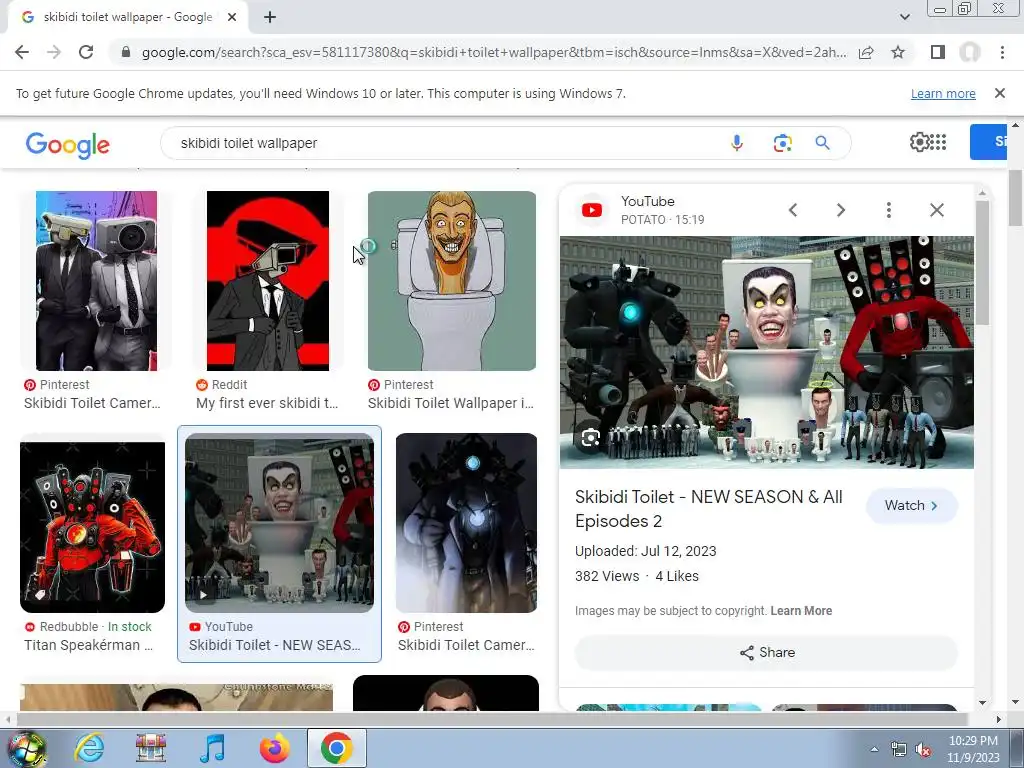1024x768 pixels.
Task: Dismiss the Chrome updates notification bar
Action: 999,93
